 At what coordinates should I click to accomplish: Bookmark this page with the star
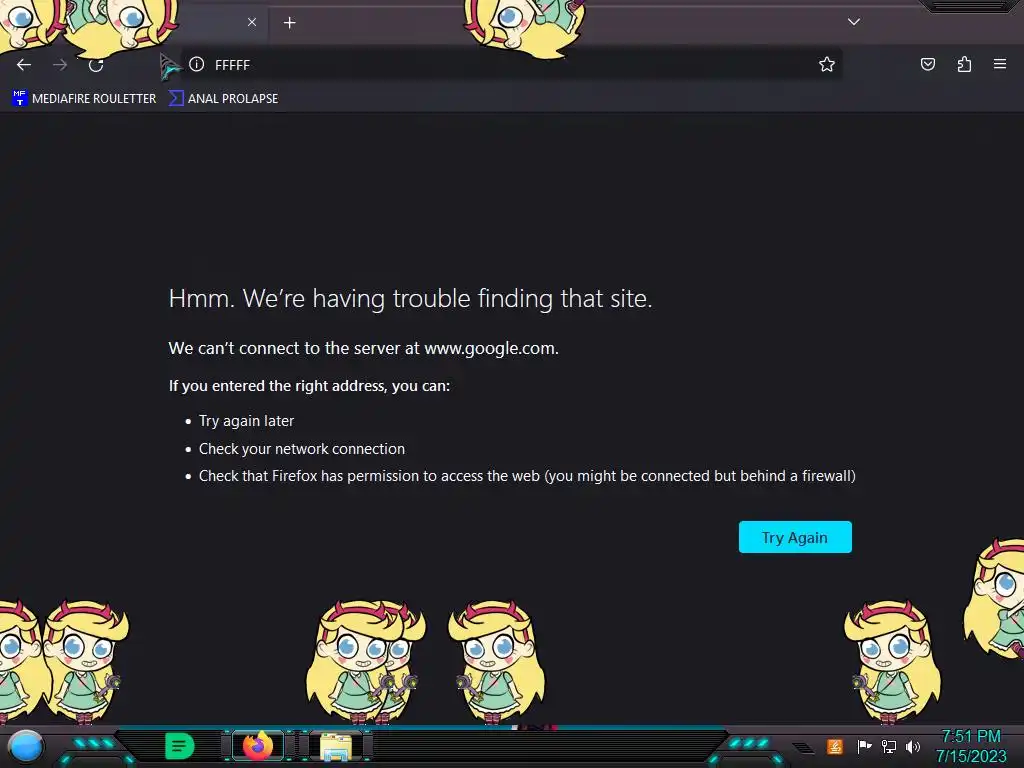point(827,64)
